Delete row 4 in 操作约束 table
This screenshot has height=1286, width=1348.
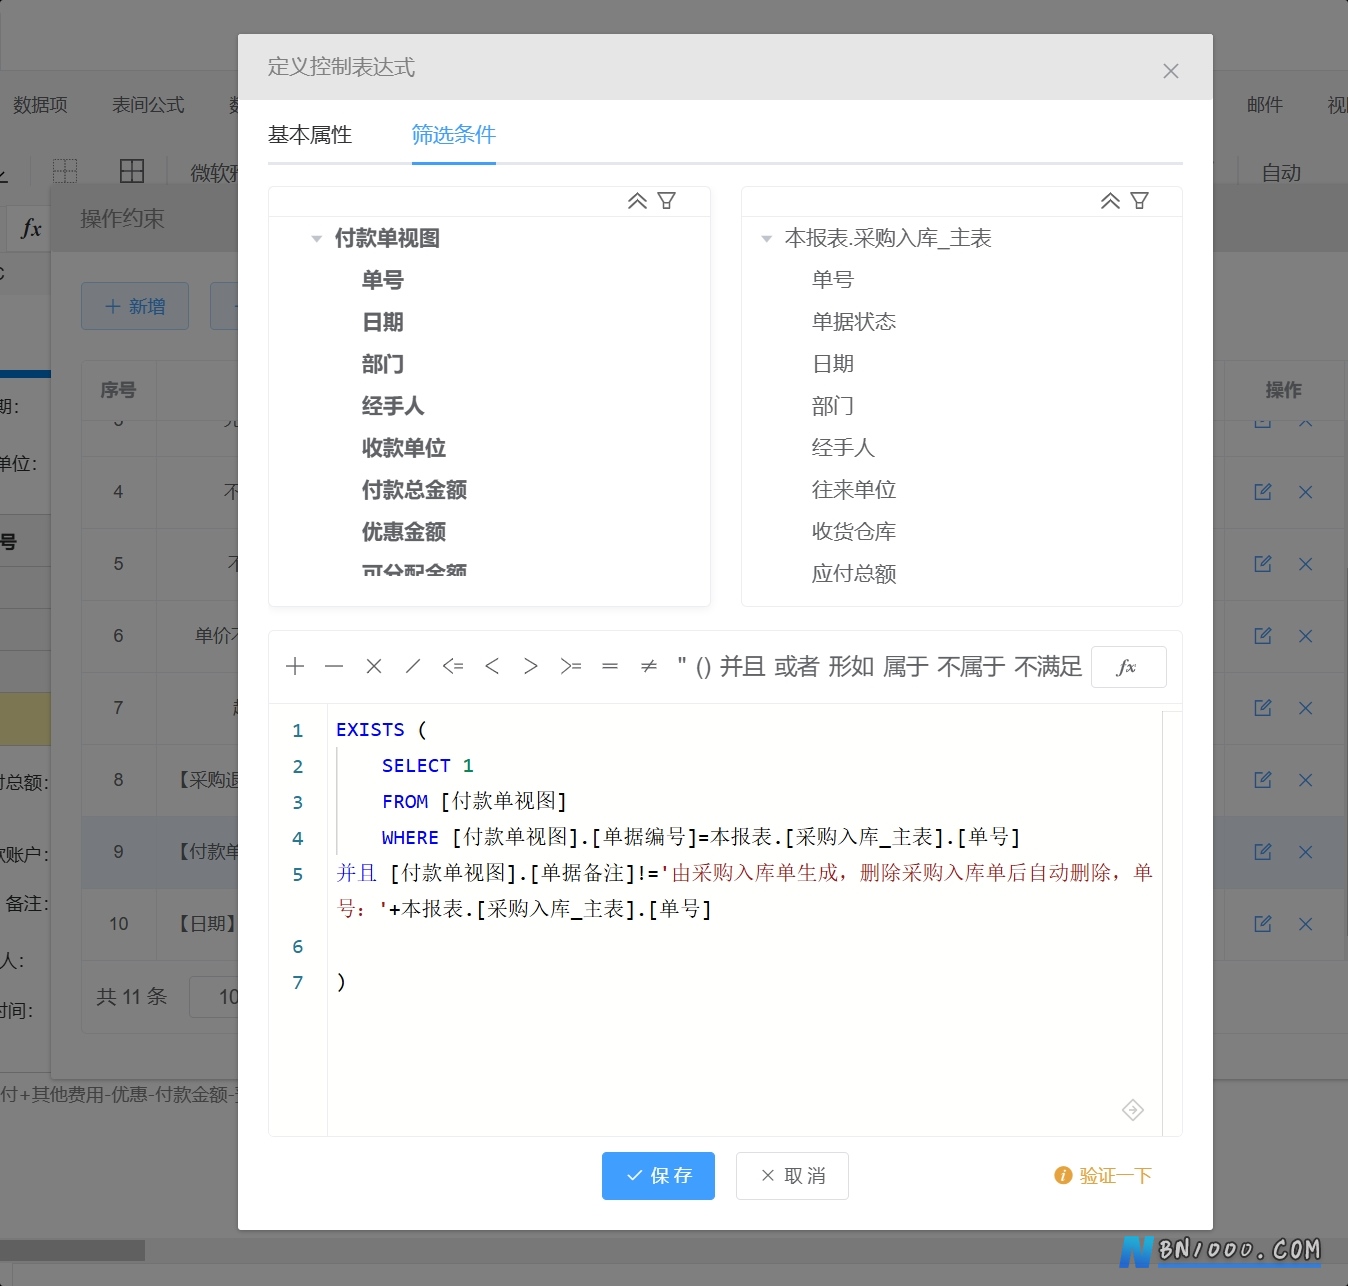1305,492
